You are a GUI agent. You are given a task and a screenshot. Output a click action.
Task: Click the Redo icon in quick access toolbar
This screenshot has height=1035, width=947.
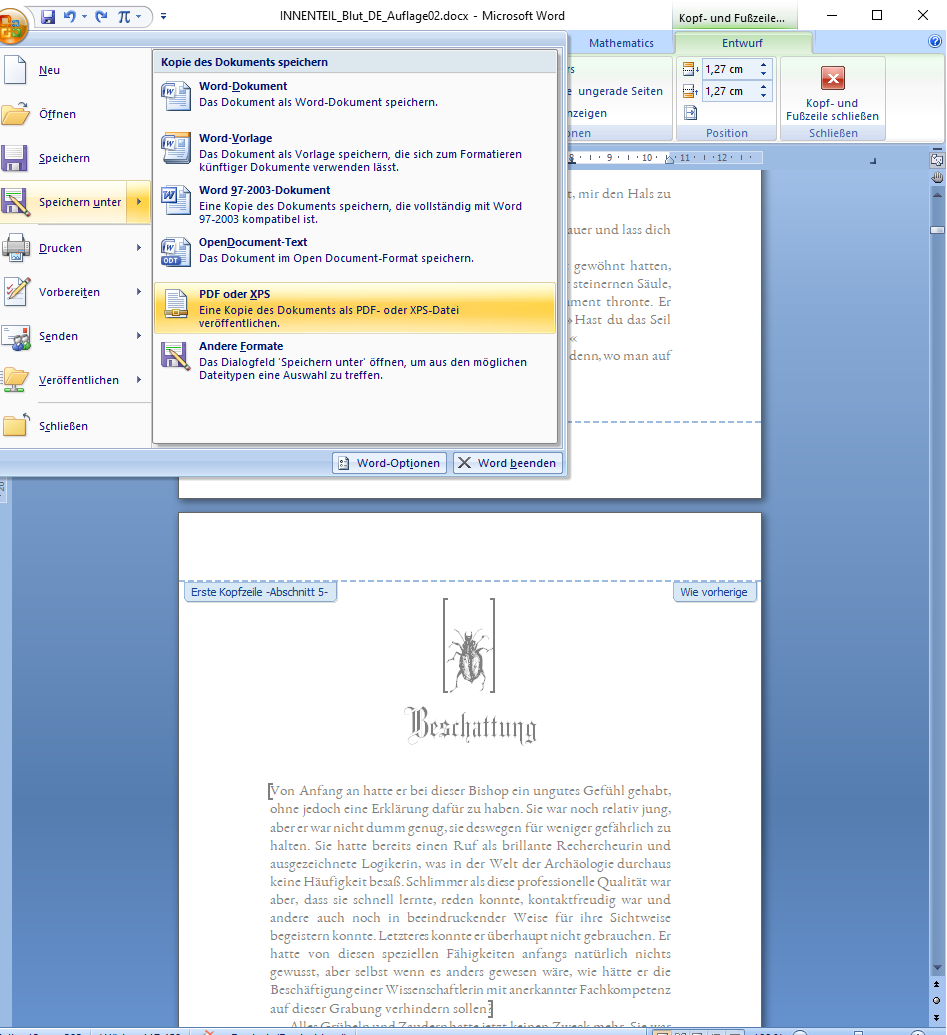pos(102,17)
